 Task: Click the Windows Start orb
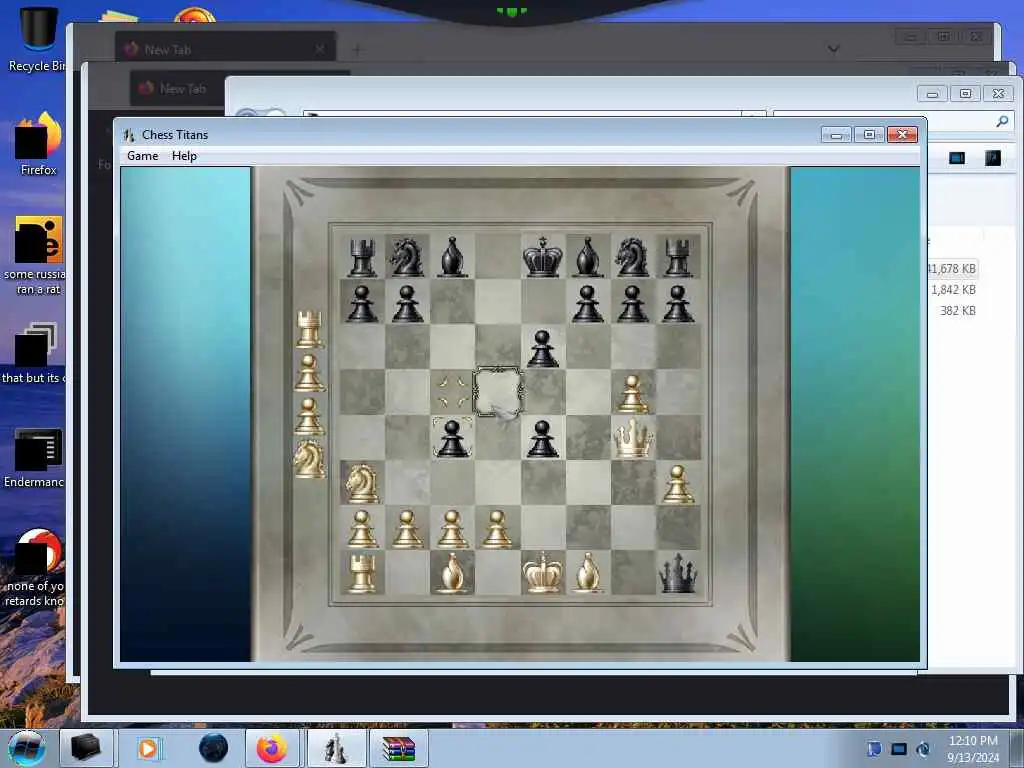(26, 748)
